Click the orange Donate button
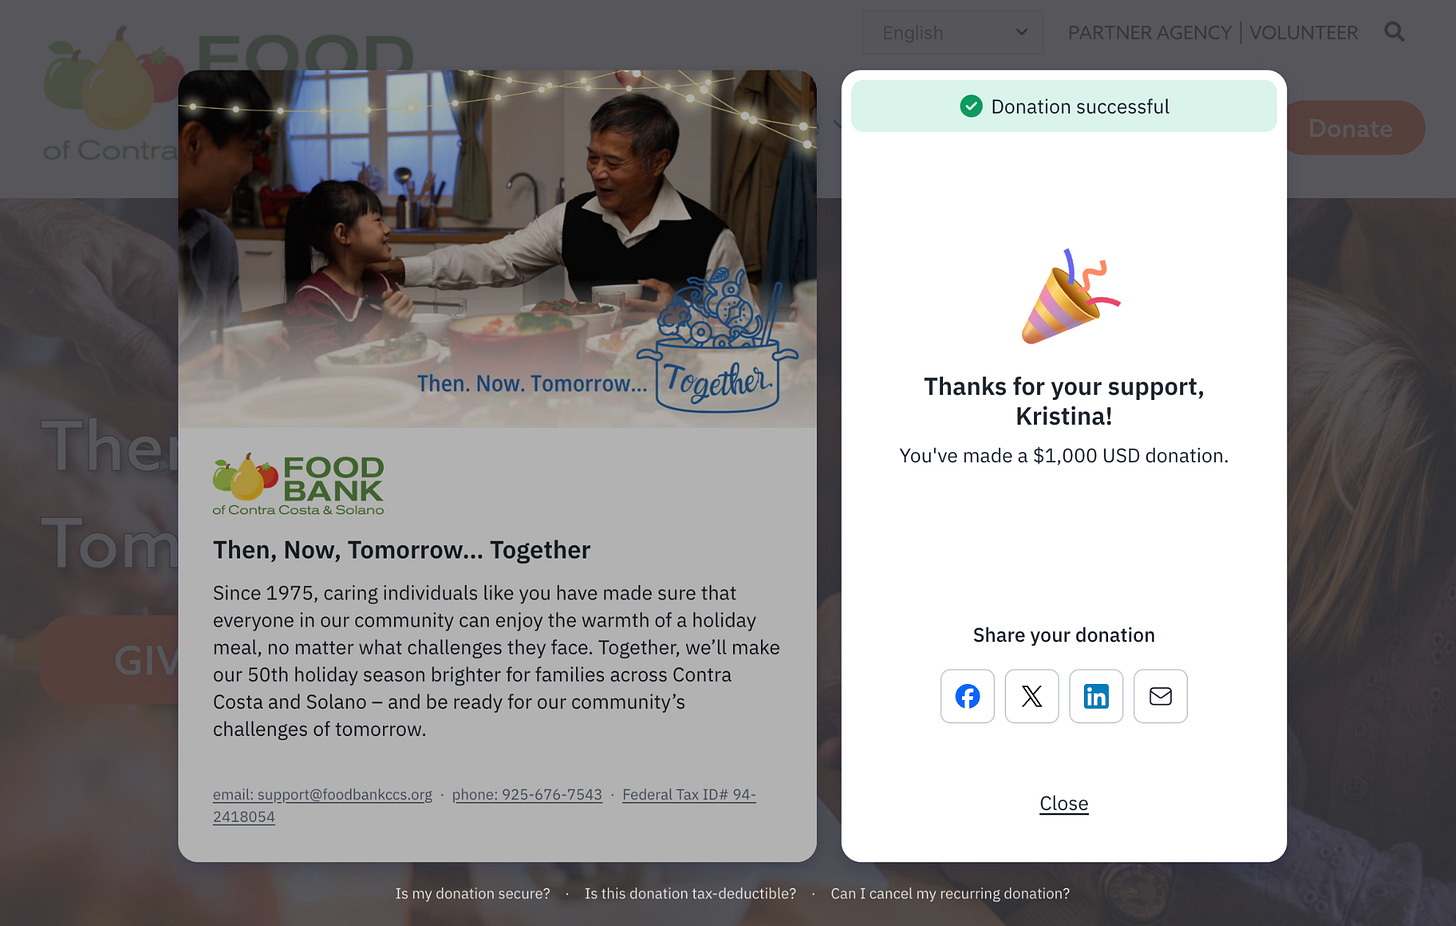Screen dimensions: 1456x926 (1350, 128)
